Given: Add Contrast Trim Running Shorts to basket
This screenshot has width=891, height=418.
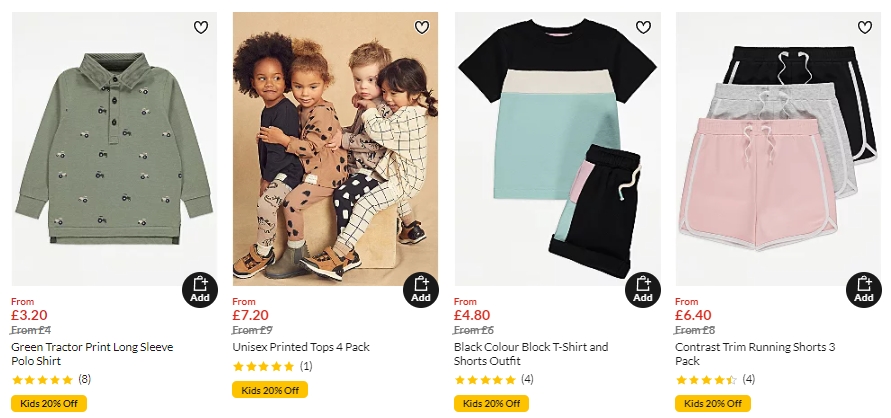Looking at the screenshot, I should (x=864, y=289).
